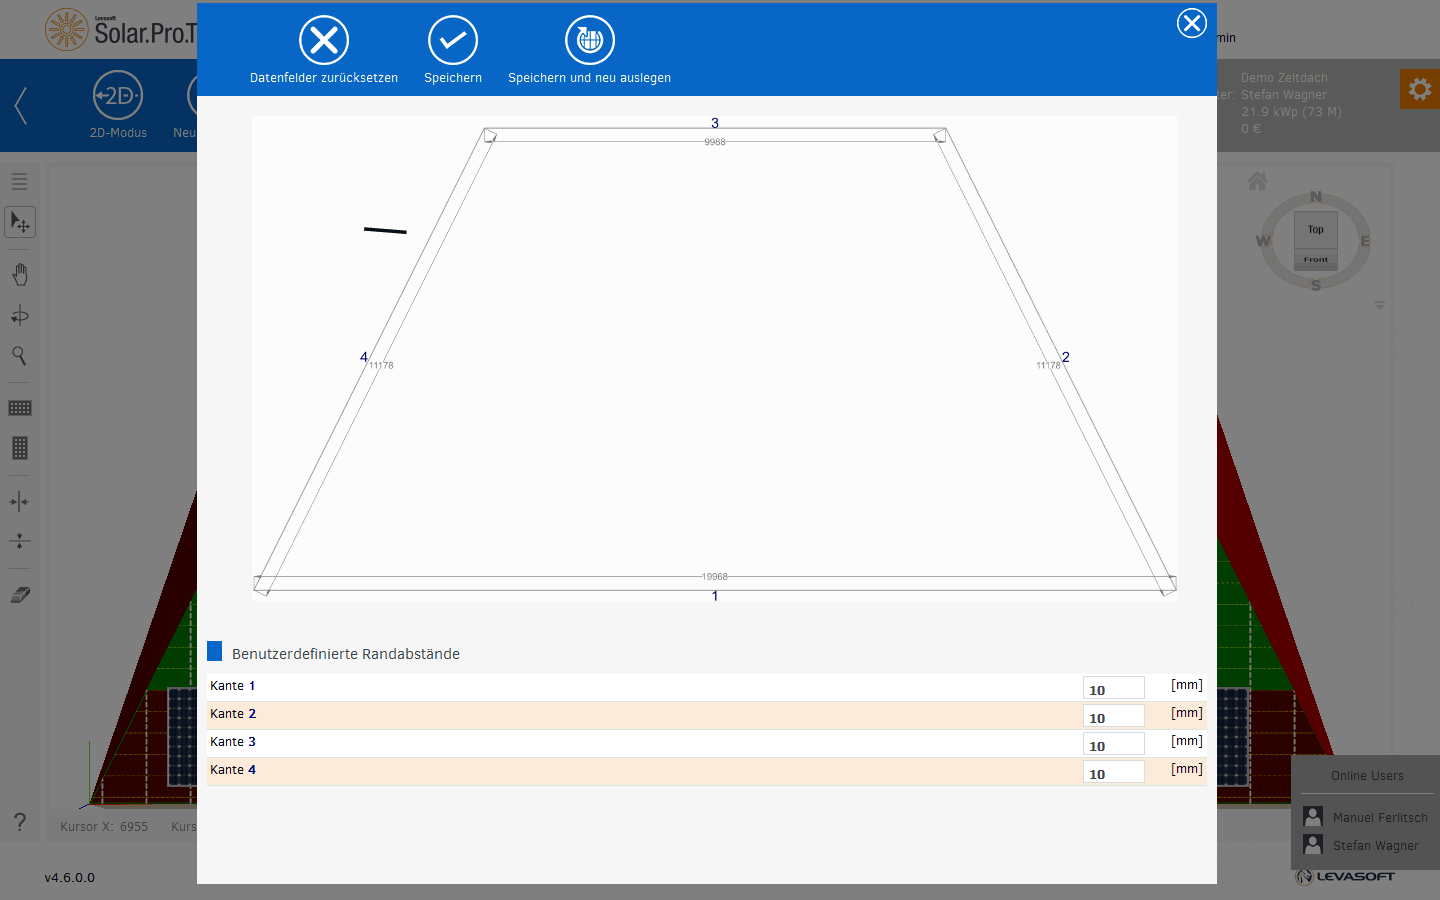Image resolution: width=1440 pixels, height=900 pixels.
Task: Open the hamburger menu in left sidebar
Action: coord(20,182)
